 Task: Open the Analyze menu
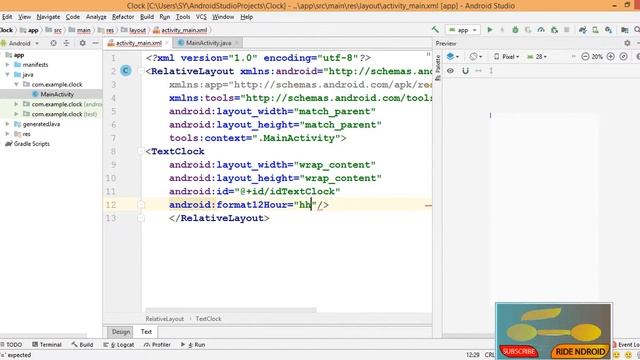[x=96, y=17]
